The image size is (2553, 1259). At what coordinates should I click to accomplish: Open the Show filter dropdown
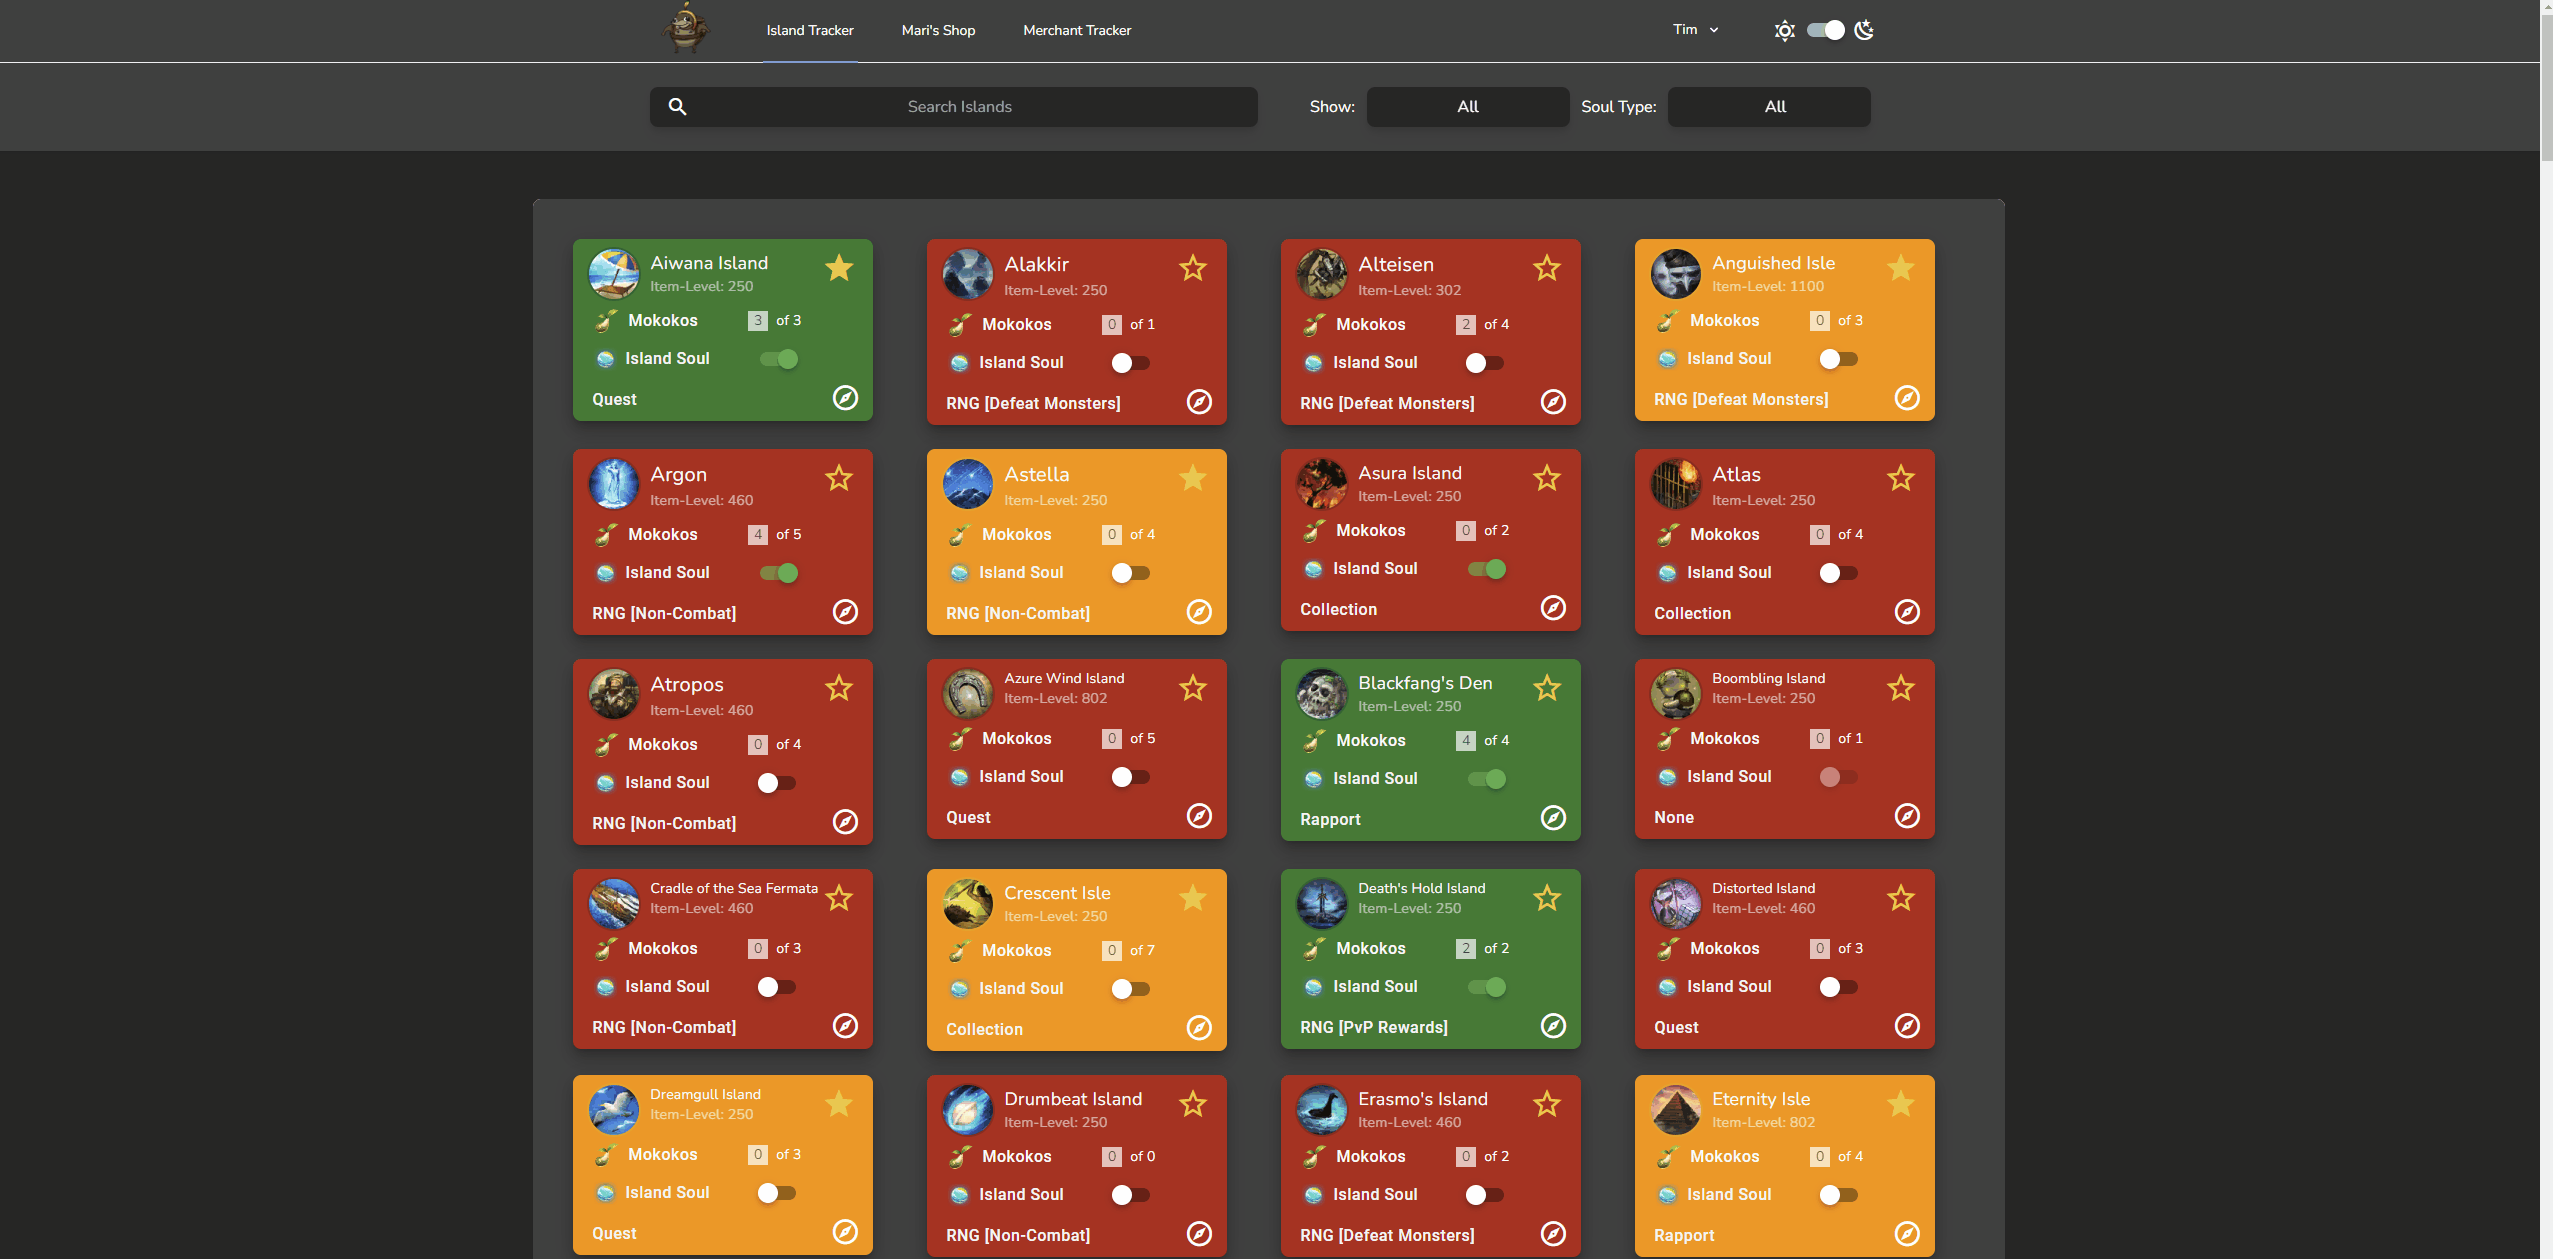coord(1467,106)
